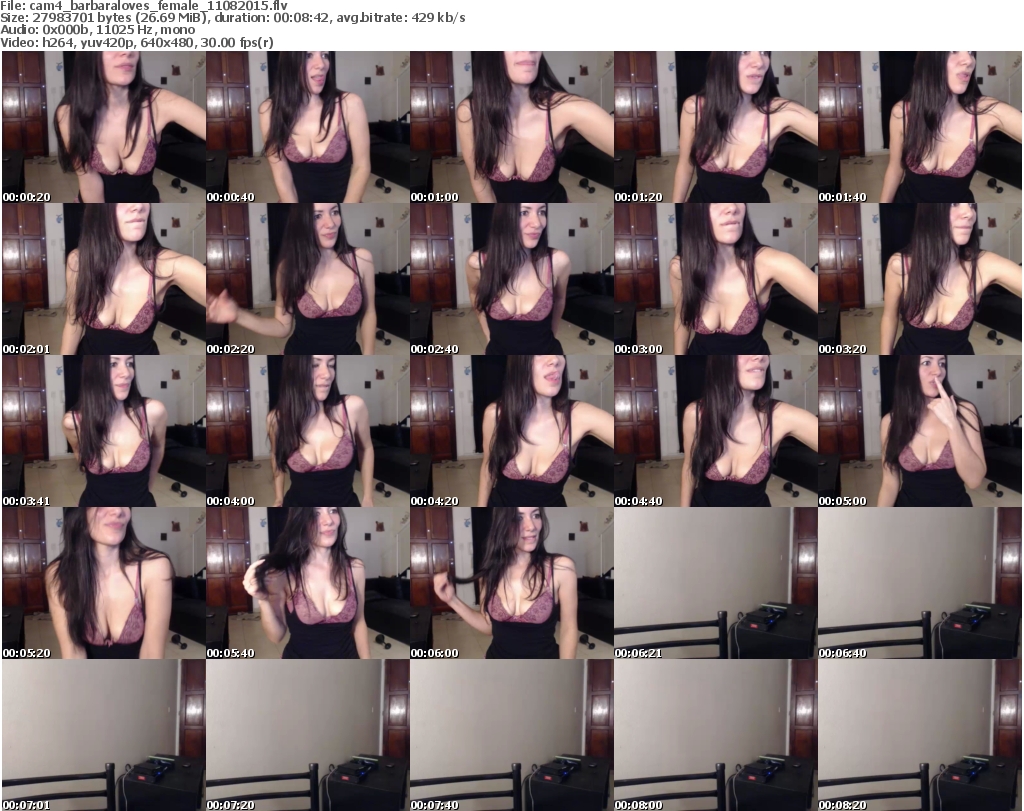The image size is (1024, 811).
Task: Pick the thumbnail at 00:07:40
Action: coord(511,735)
